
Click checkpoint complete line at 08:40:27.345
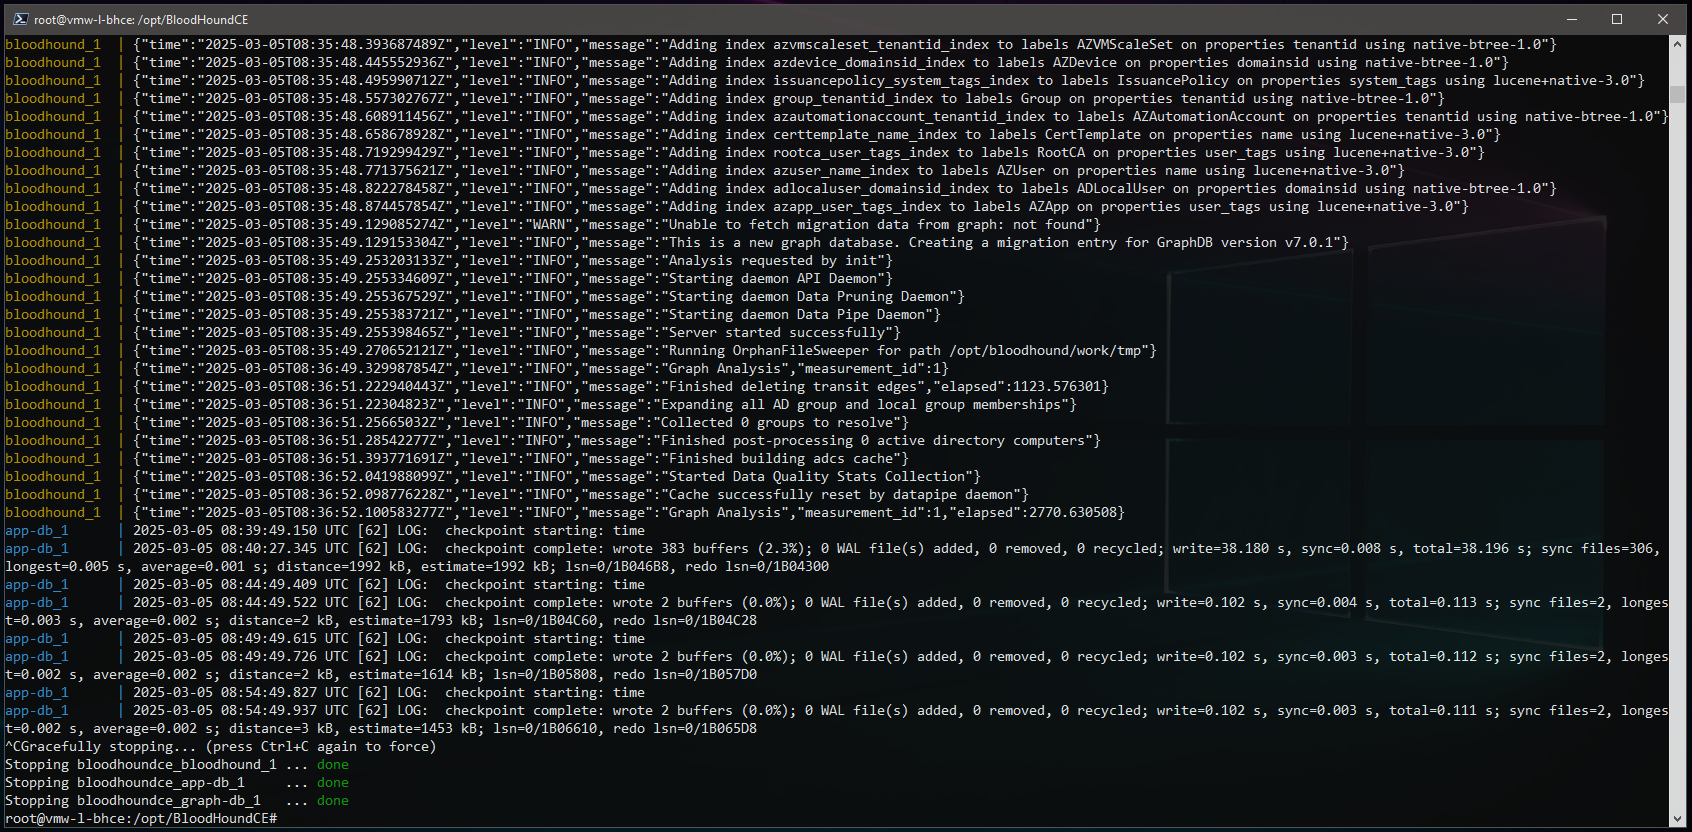(833, 558)
